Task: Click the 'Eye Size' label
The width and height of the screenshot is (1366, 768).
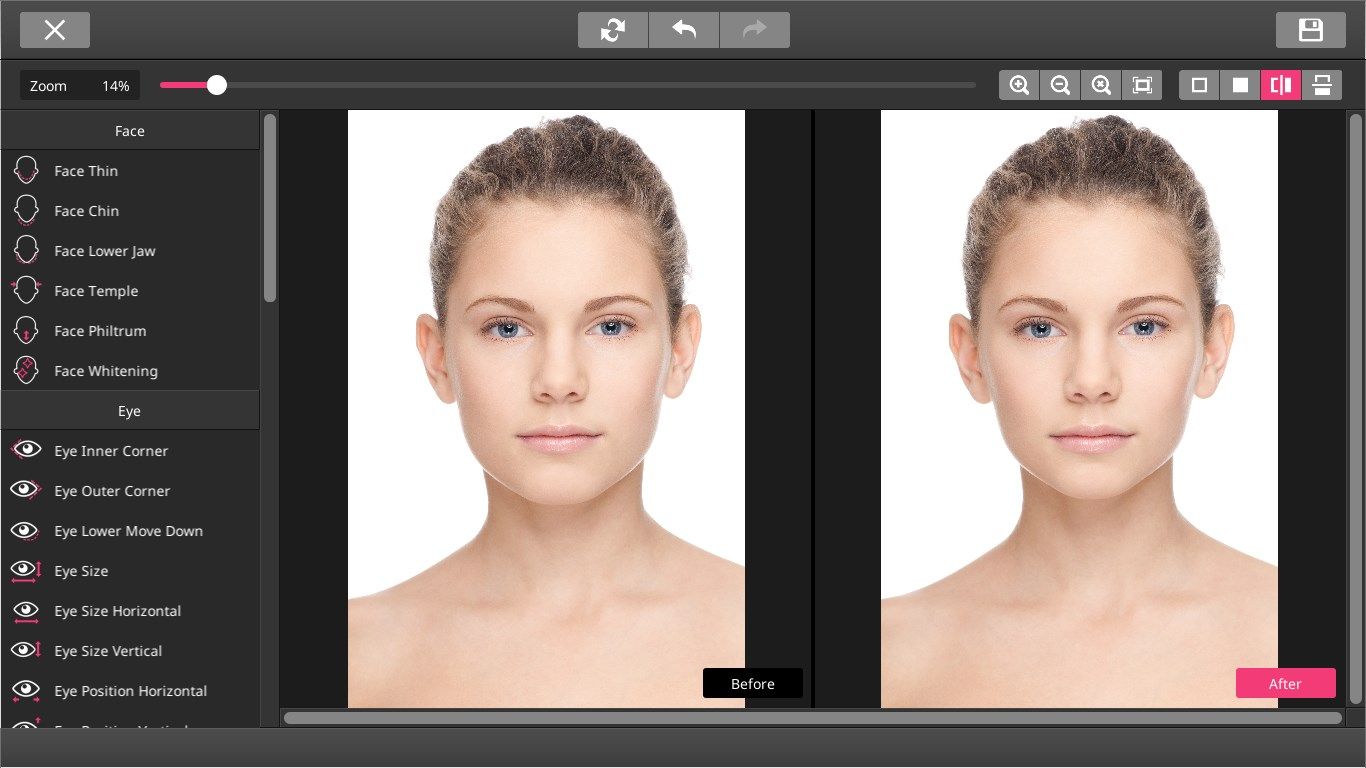Action: point(81,571)
